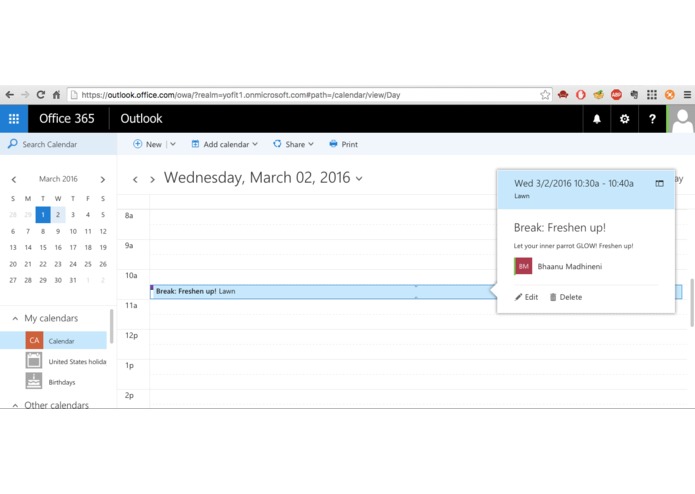Go to the previous day
The width and height of the screenshot is (695, 494).
click(x=135, y=179)
